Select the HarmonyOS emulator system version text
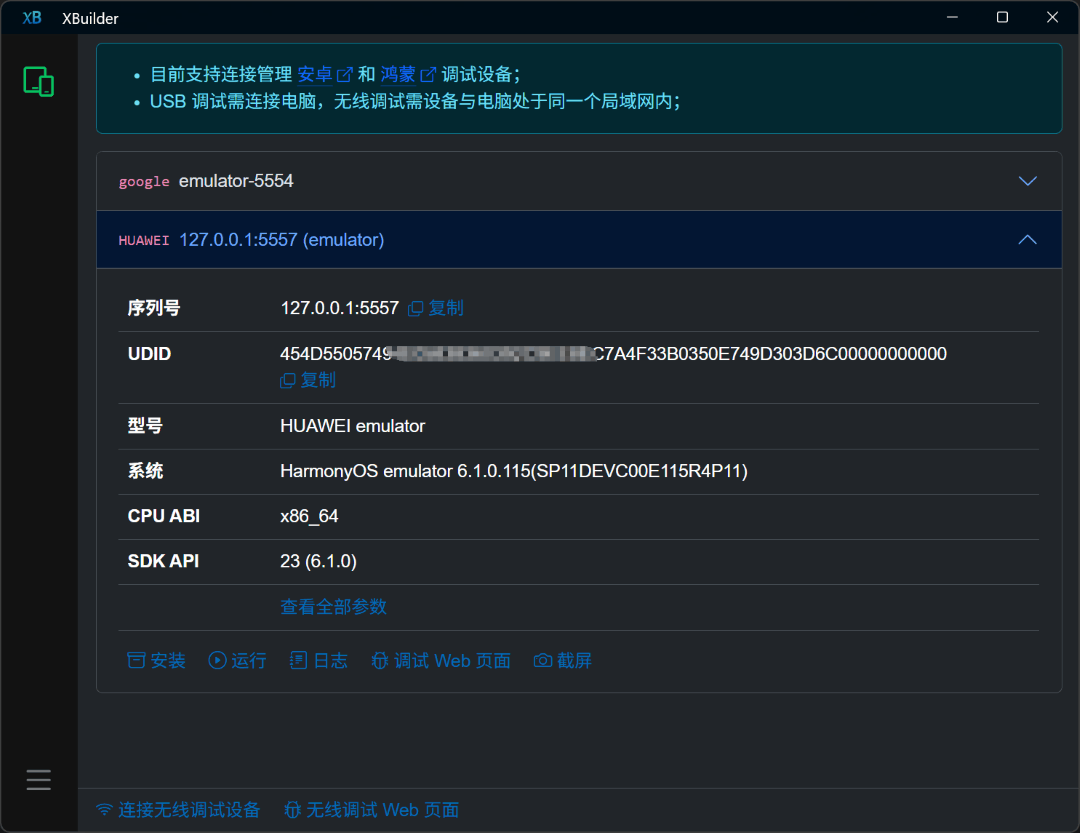Screen dimensions: 1080x833 514,471
